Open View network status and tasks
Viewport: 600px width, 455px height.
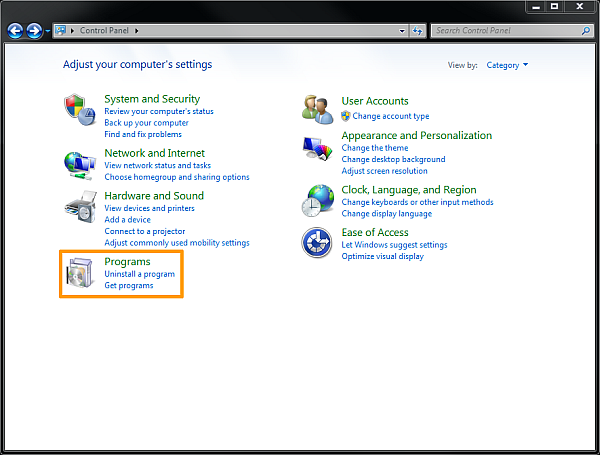point(157,165)
